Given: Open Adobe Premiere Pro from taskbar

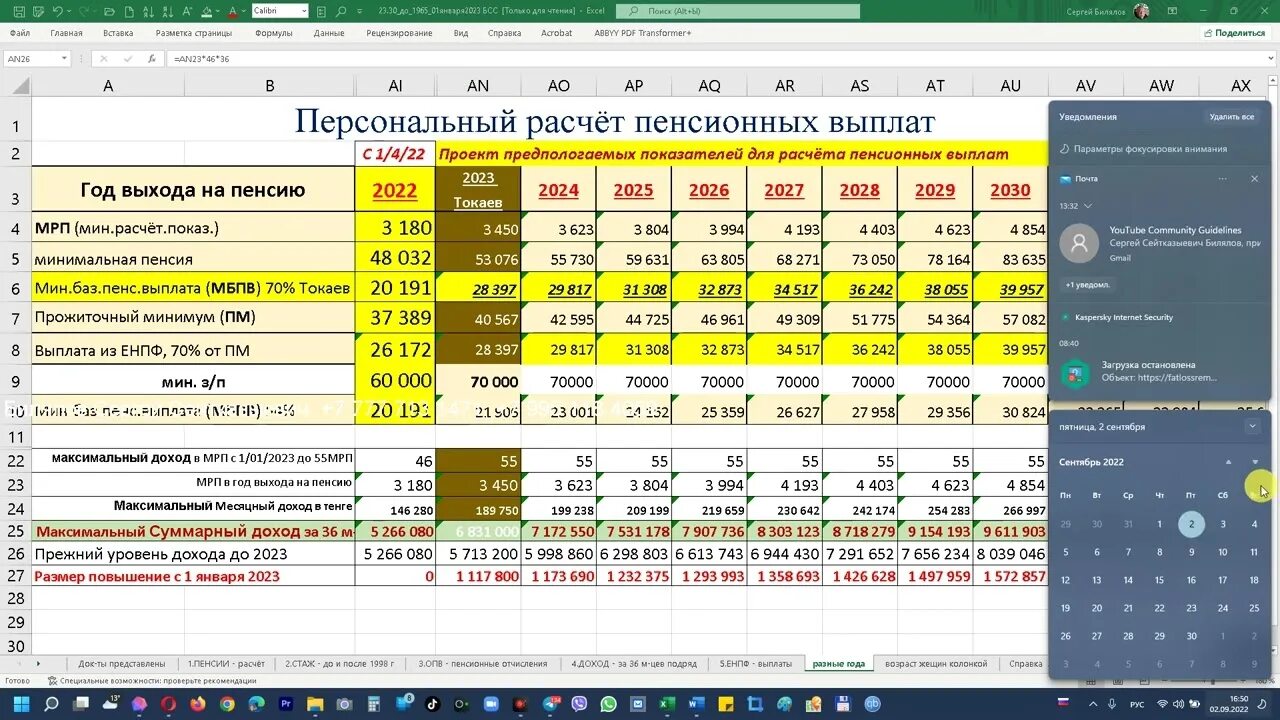Looking at the screenshot, I should pyautogui.click(x=285, y=704).
